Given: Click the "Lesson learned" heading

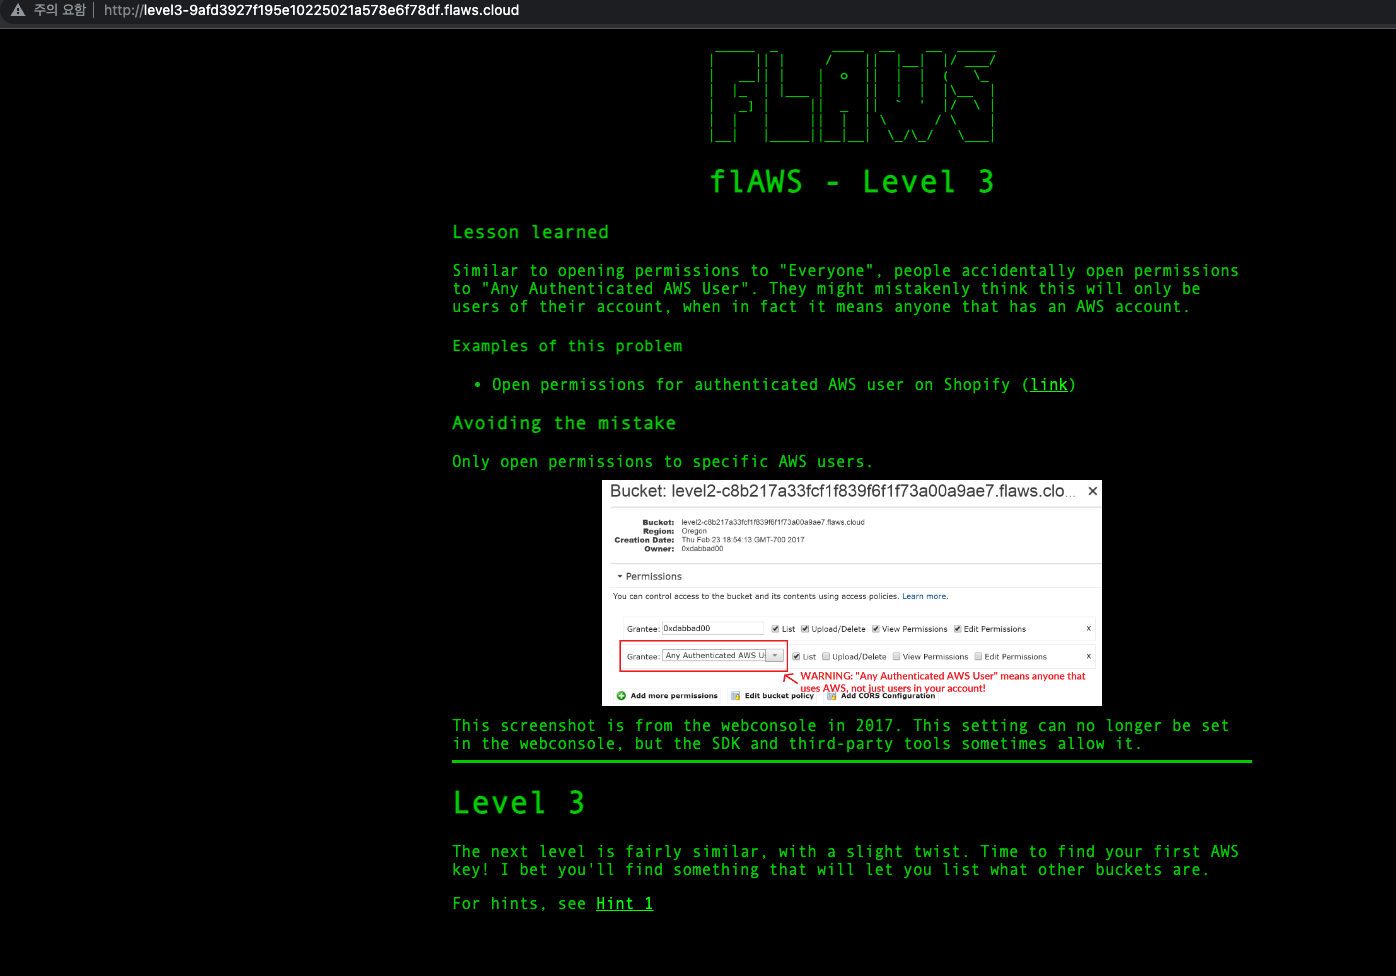Looking at the screenshot, I should (530, 232).
